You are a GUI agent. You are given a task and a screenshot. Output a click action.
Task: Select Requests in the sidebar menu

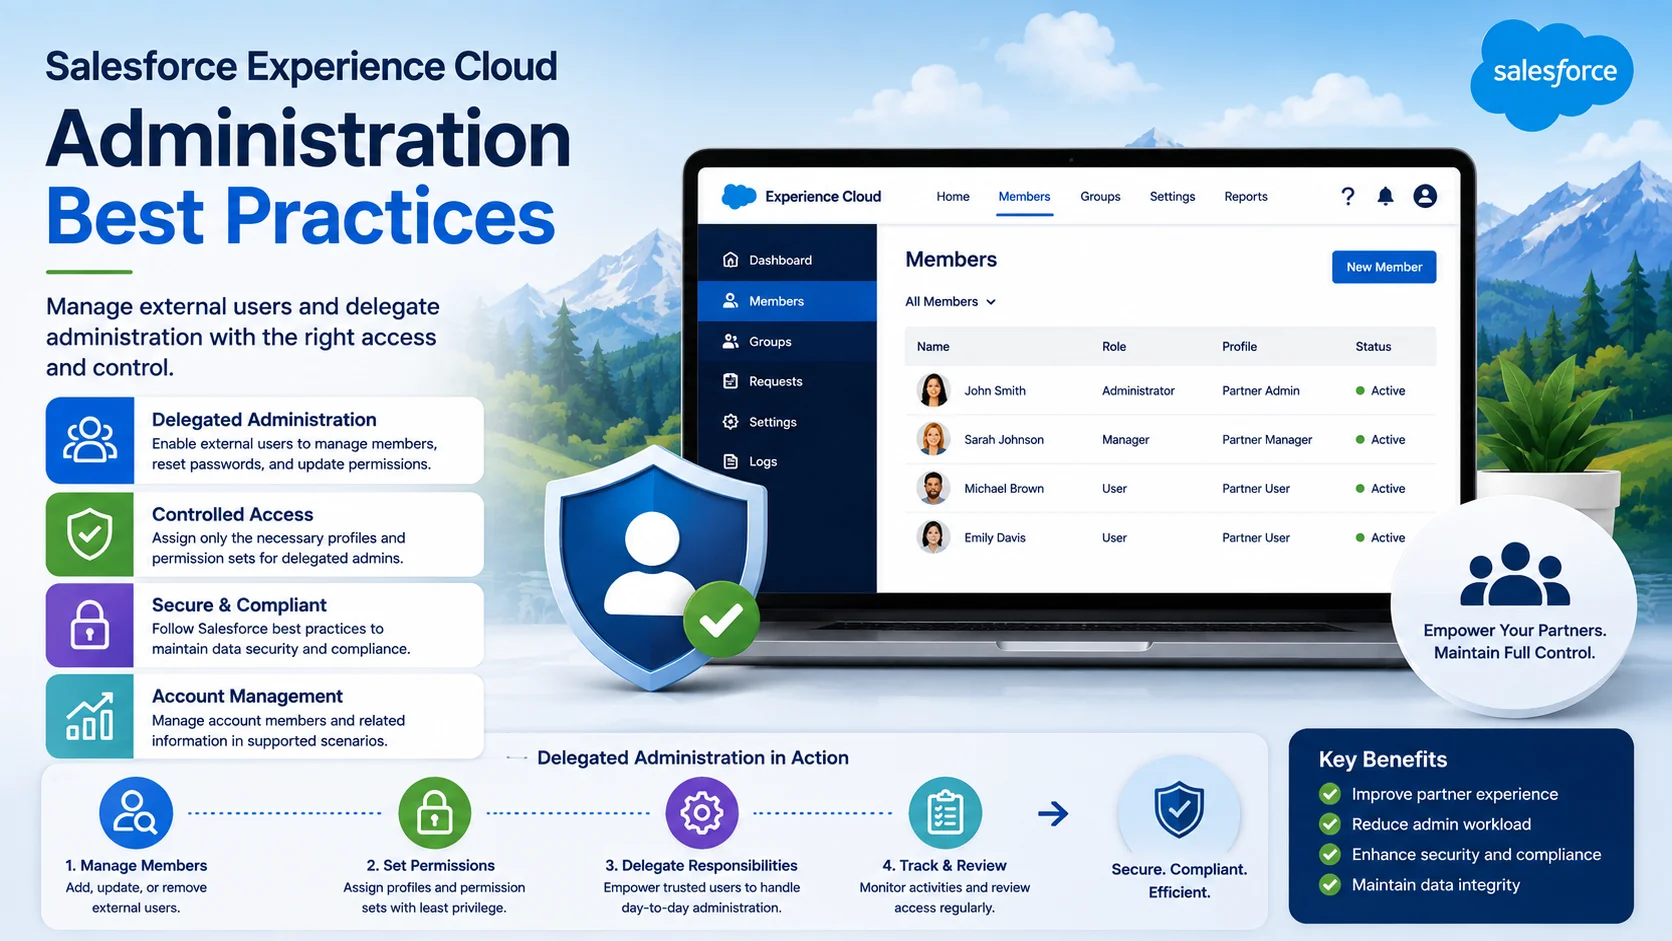point(787,381)
